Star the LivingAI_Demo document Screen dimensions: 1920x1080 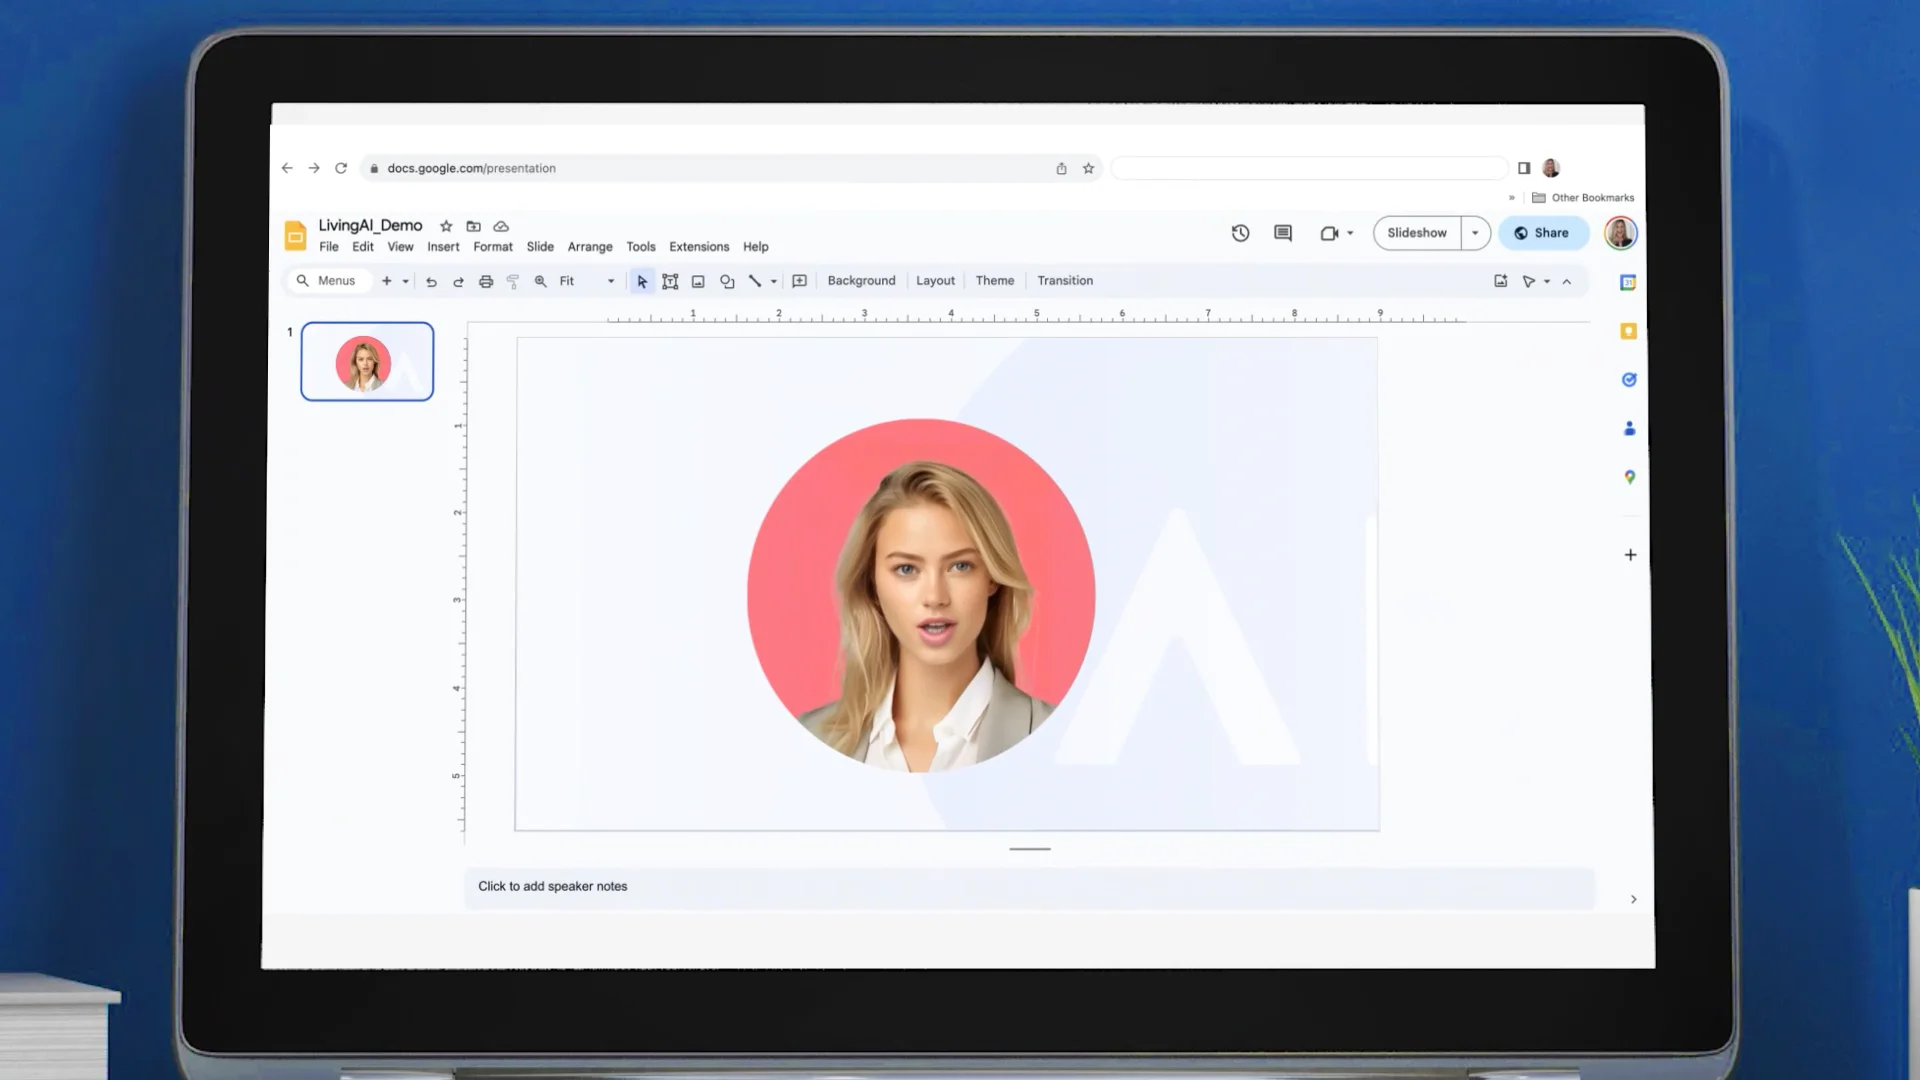pyautogui.click(x=446, y=226)
